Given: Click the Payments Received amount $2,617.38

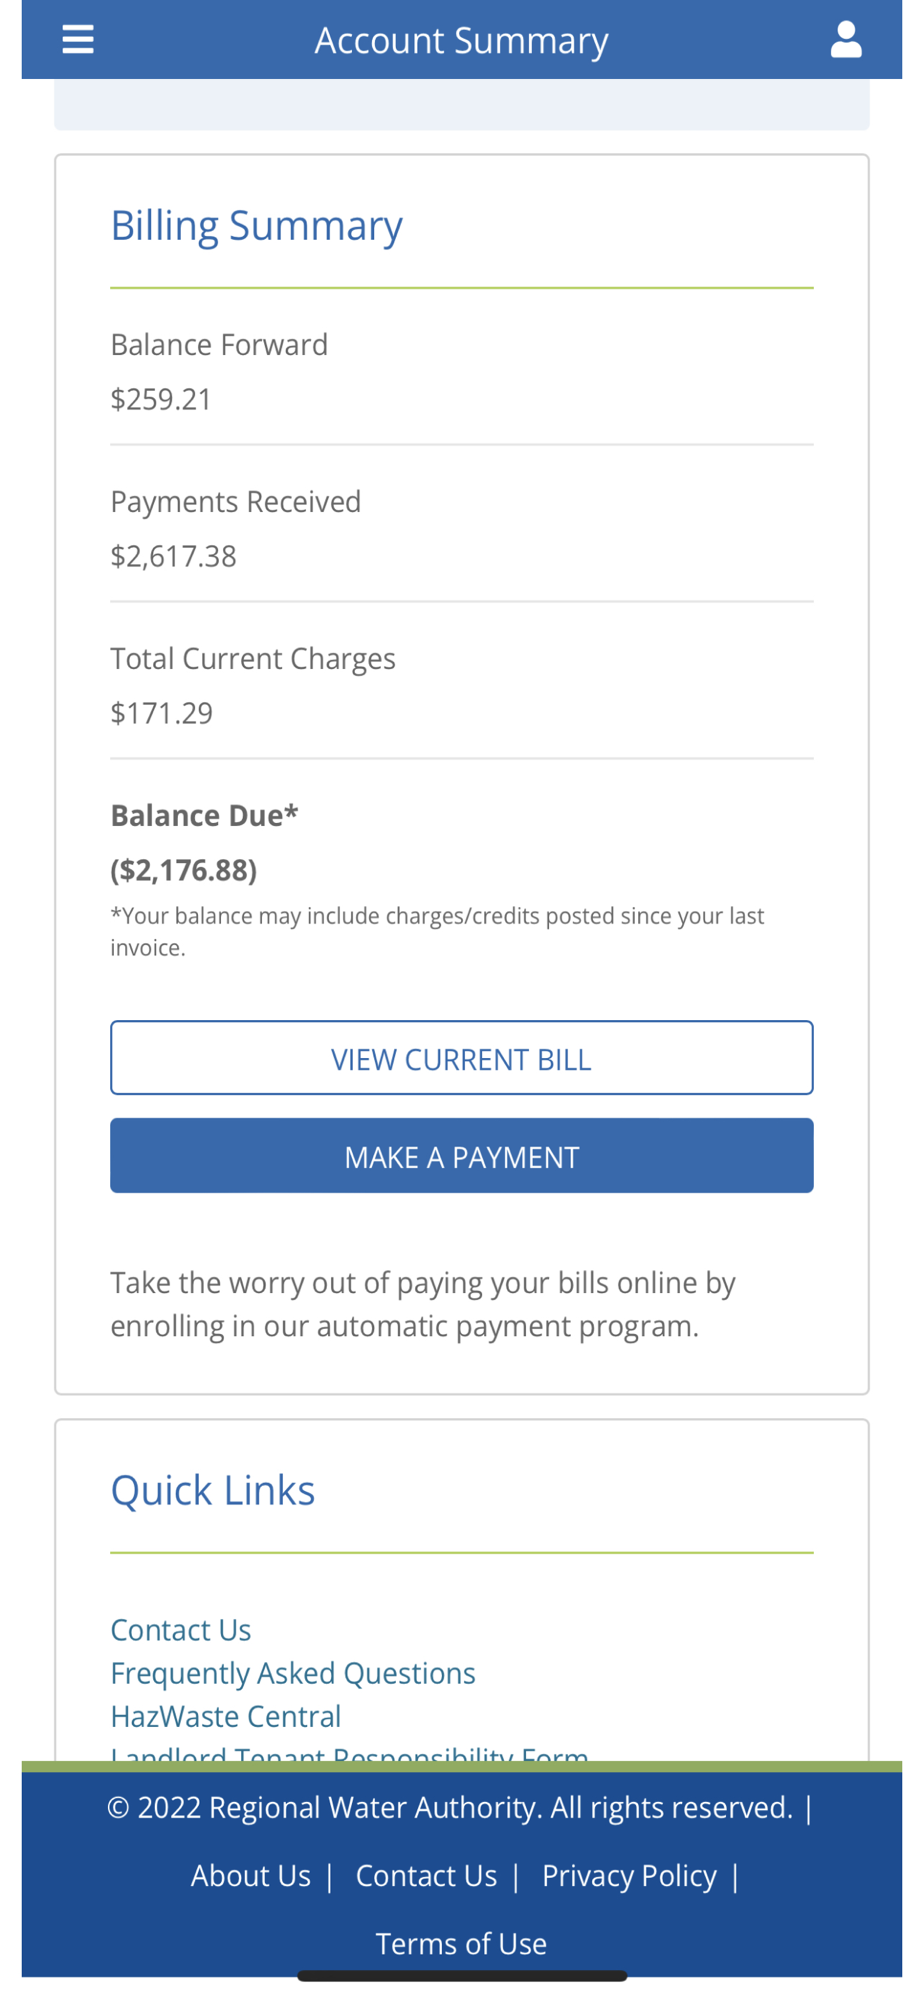Looking at the screenshot, I should [x=173, y=556].
